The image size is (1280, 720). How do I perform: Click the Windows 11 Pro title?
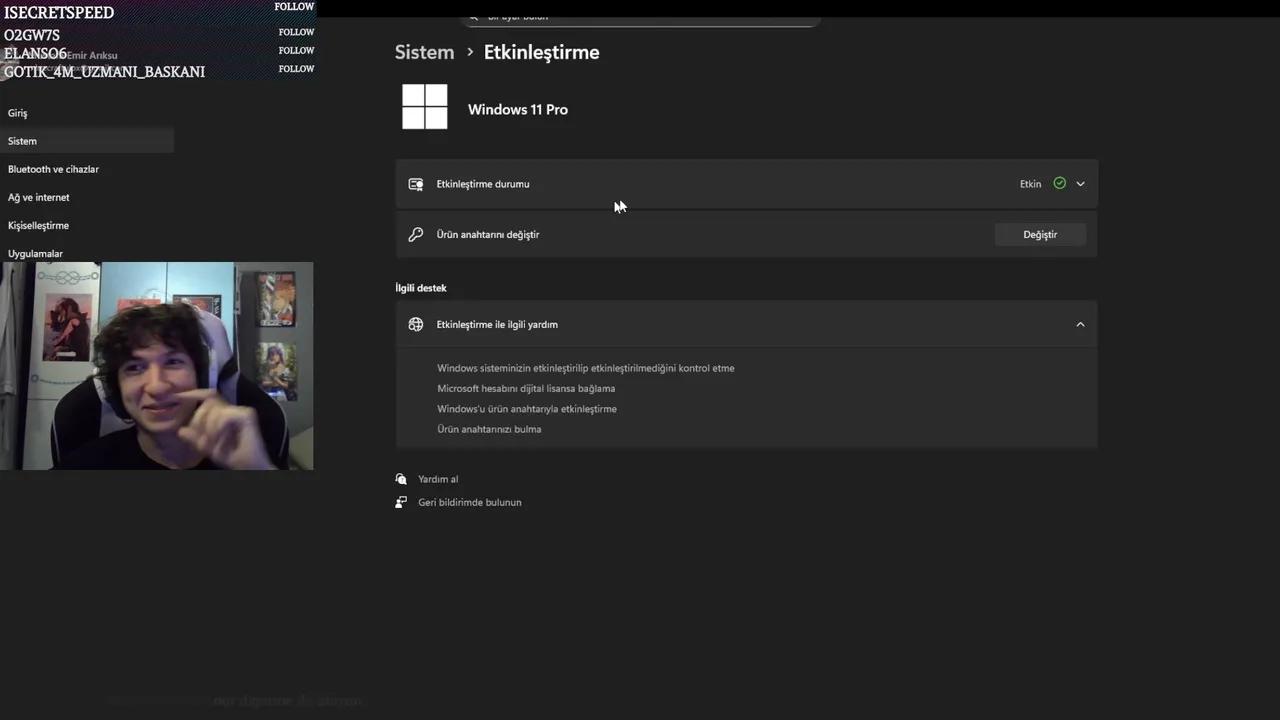click(518, 109)
